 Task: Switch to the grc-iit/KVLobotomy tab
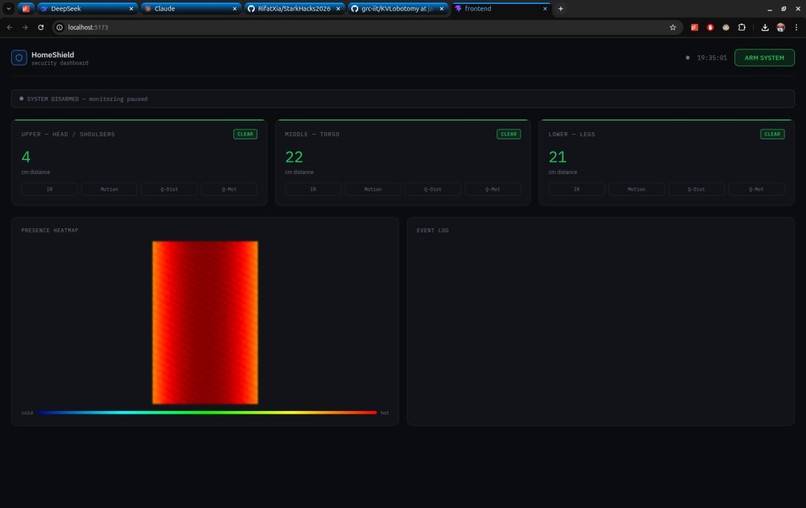point(397,8)
